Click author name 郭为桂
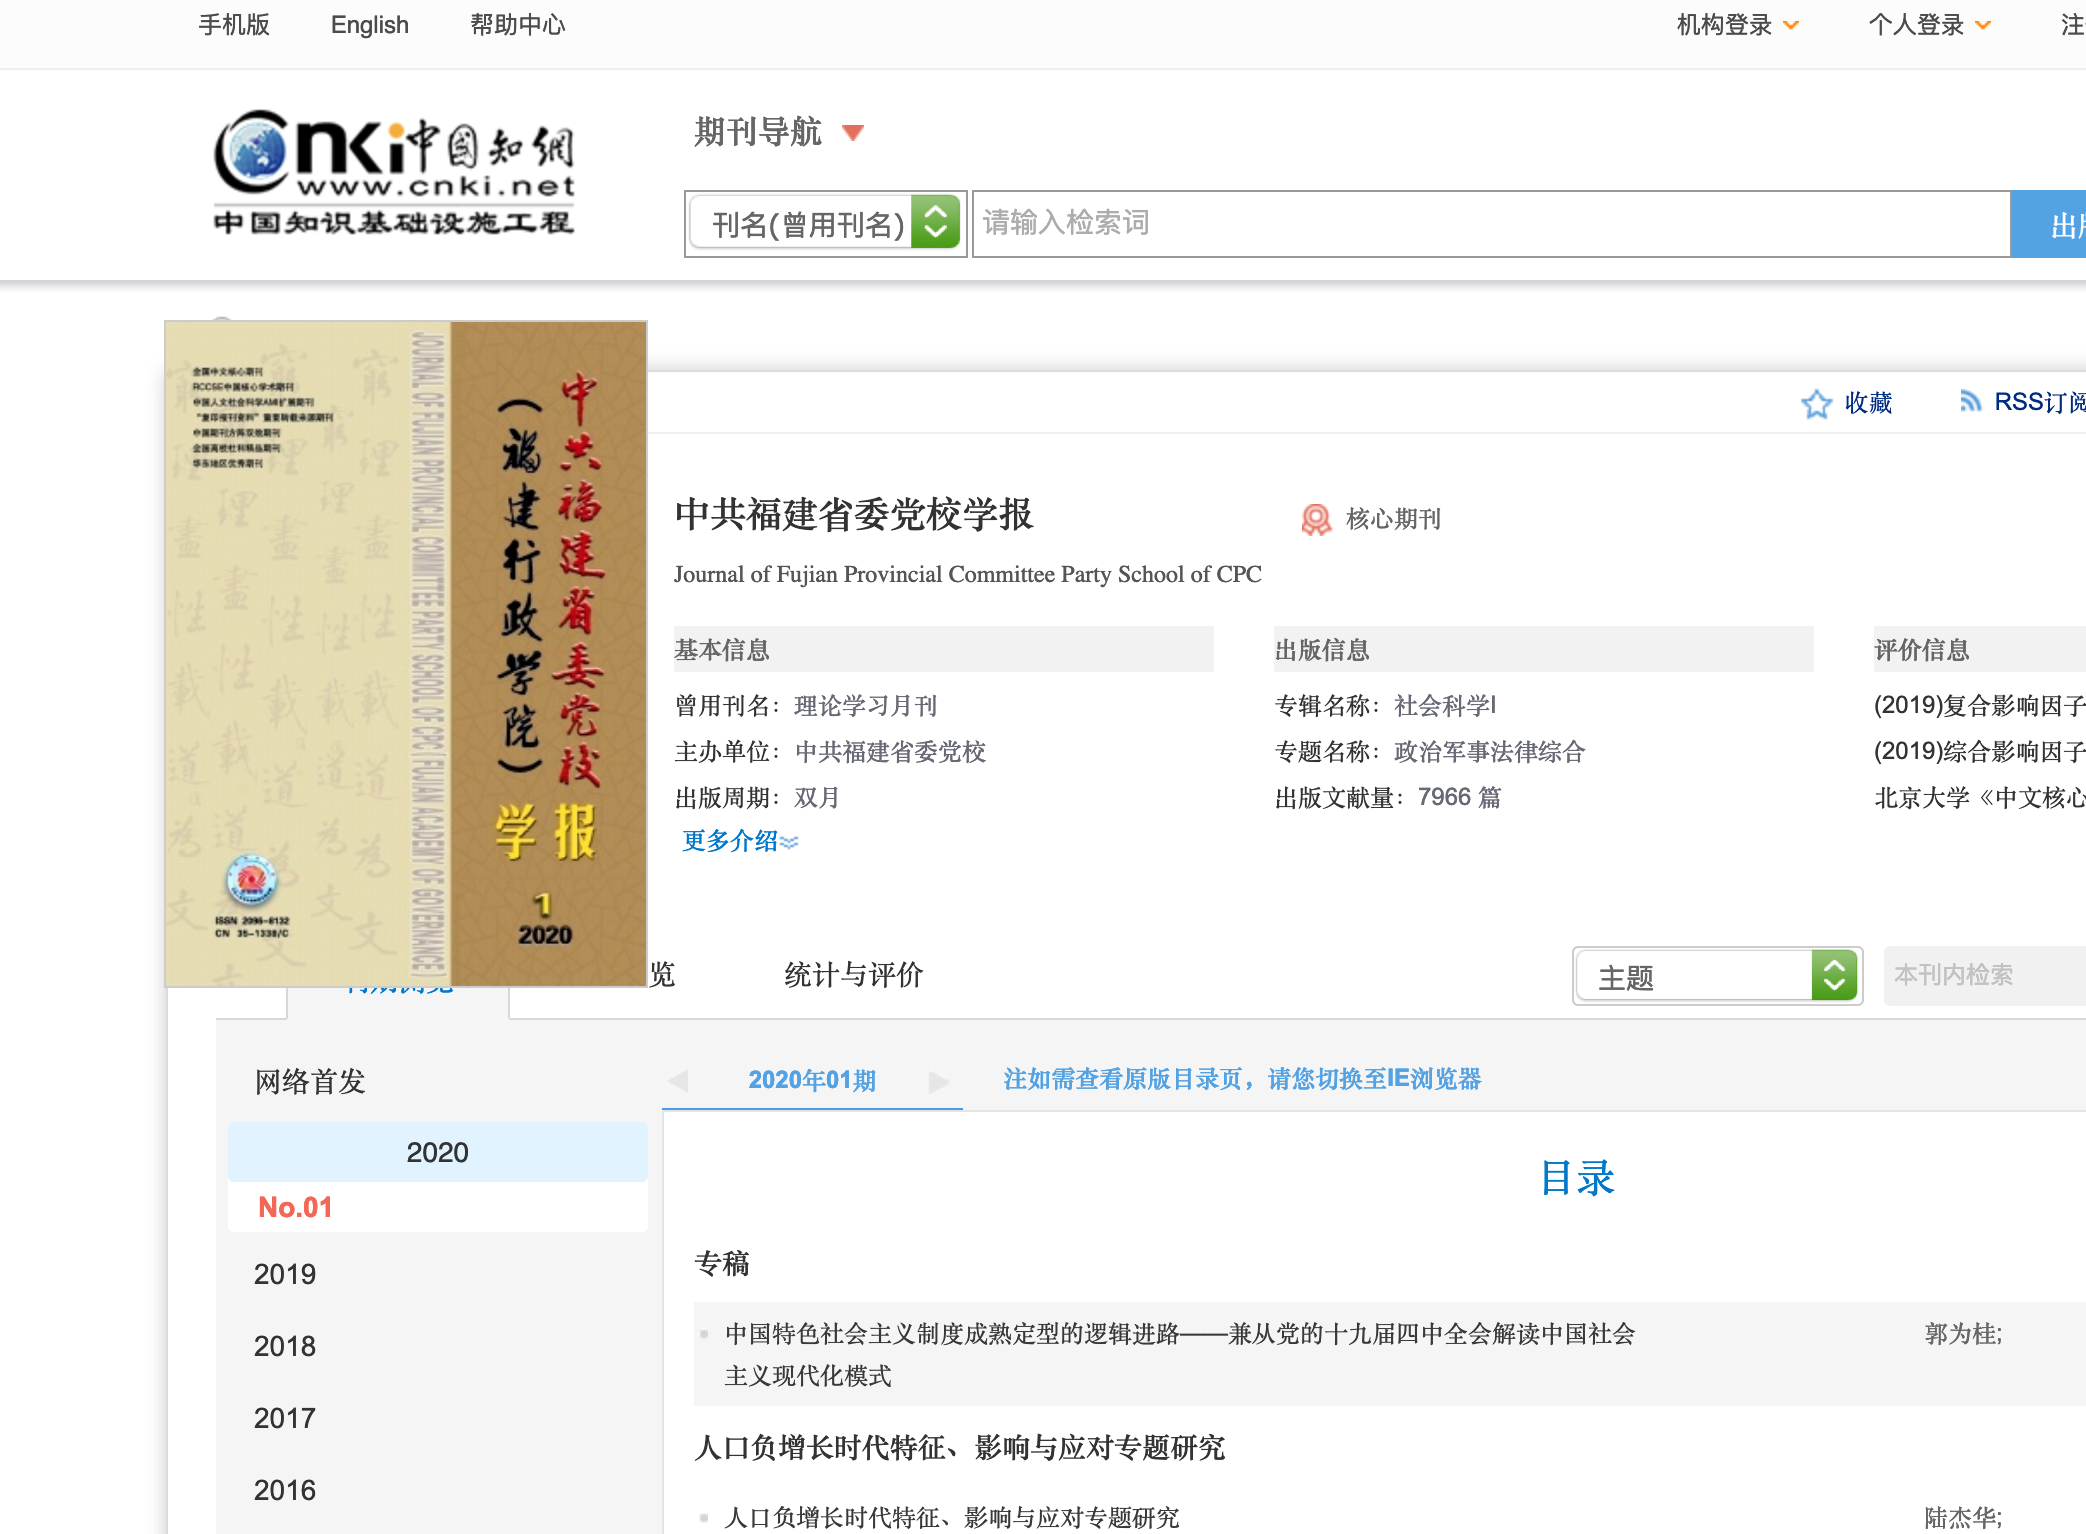The width and height of the screenshot is (2086, 1534). click(1963, 1334)
